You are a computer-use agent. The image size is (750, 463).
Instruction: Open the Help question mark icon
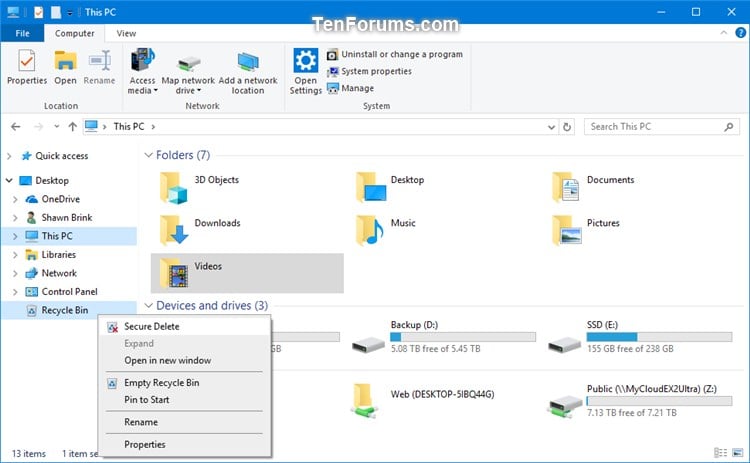tap(740, 33)
